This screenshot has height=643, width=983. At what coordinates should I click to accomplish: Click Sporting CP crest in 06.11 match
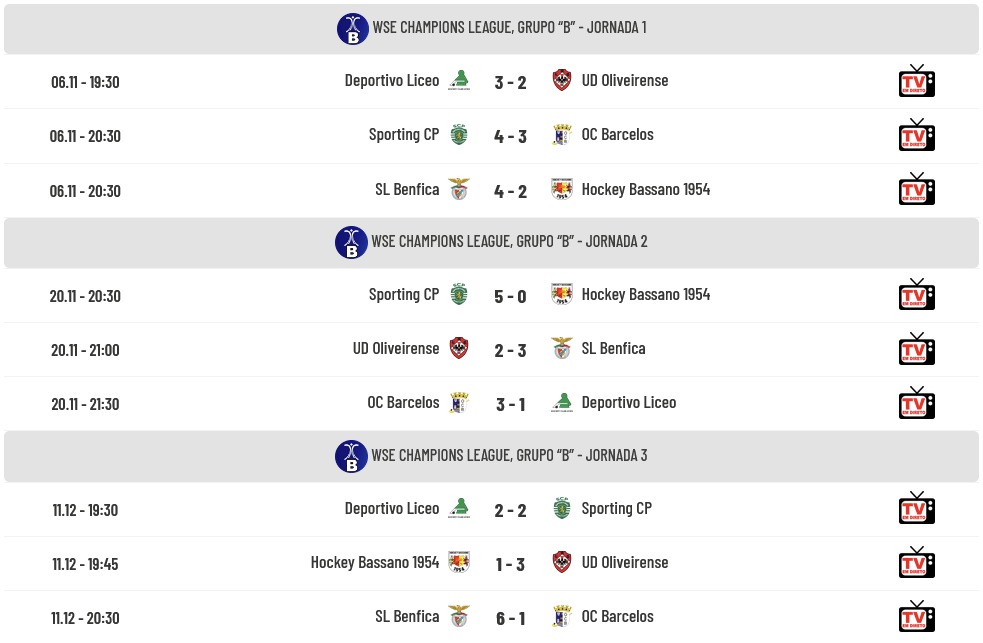[459, 135]
